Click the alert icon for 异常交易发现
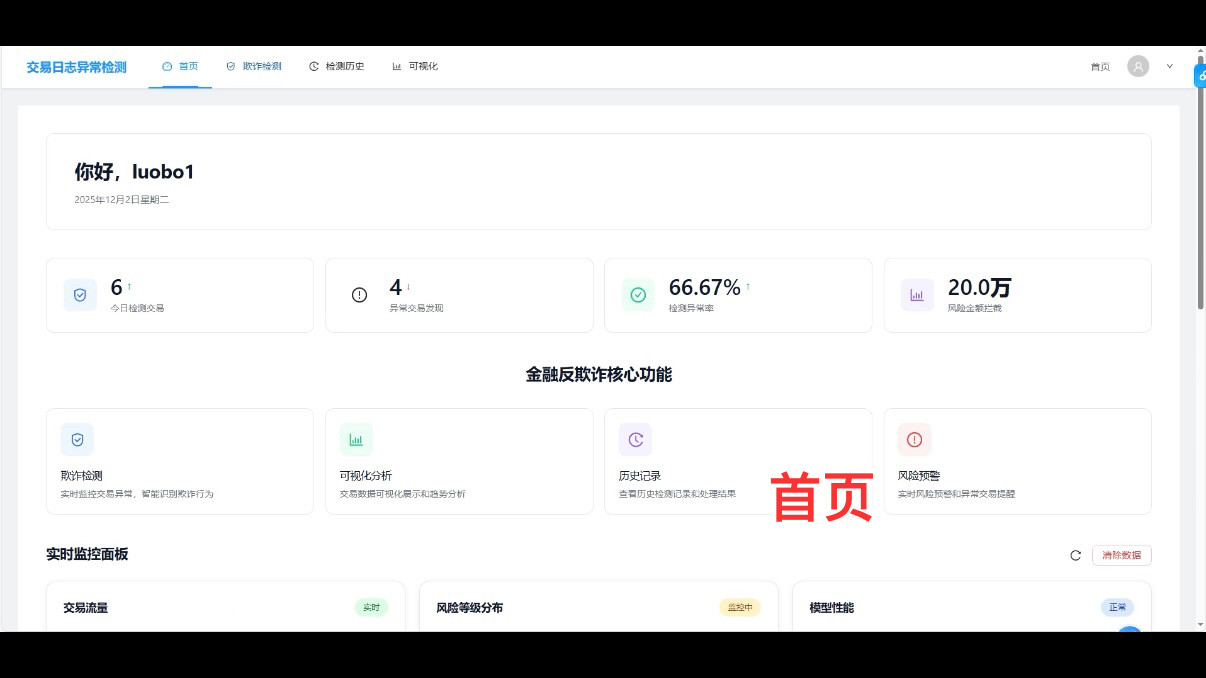 pos(359,295)
